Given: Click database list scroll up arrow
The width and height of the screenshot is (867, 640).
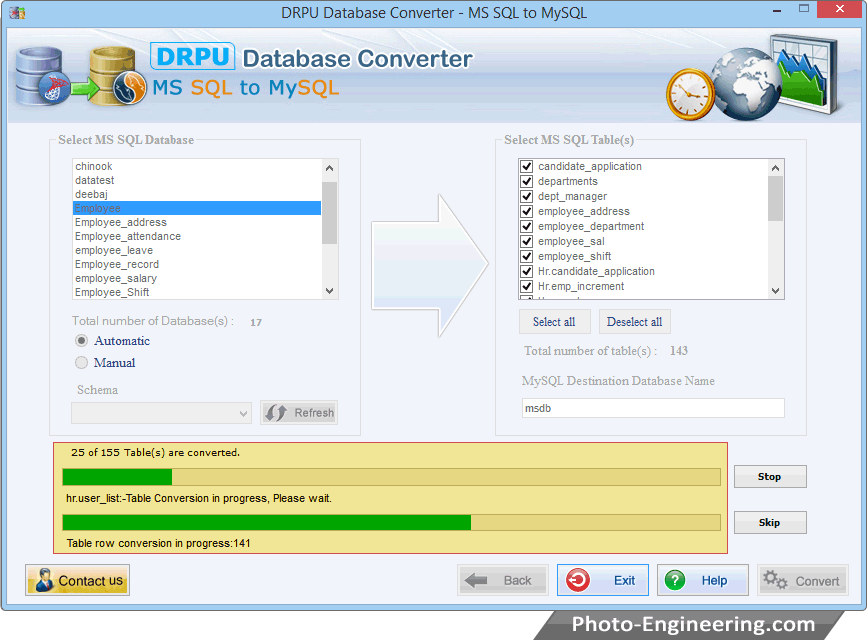Looking at the screenshot, I should 330,168.
